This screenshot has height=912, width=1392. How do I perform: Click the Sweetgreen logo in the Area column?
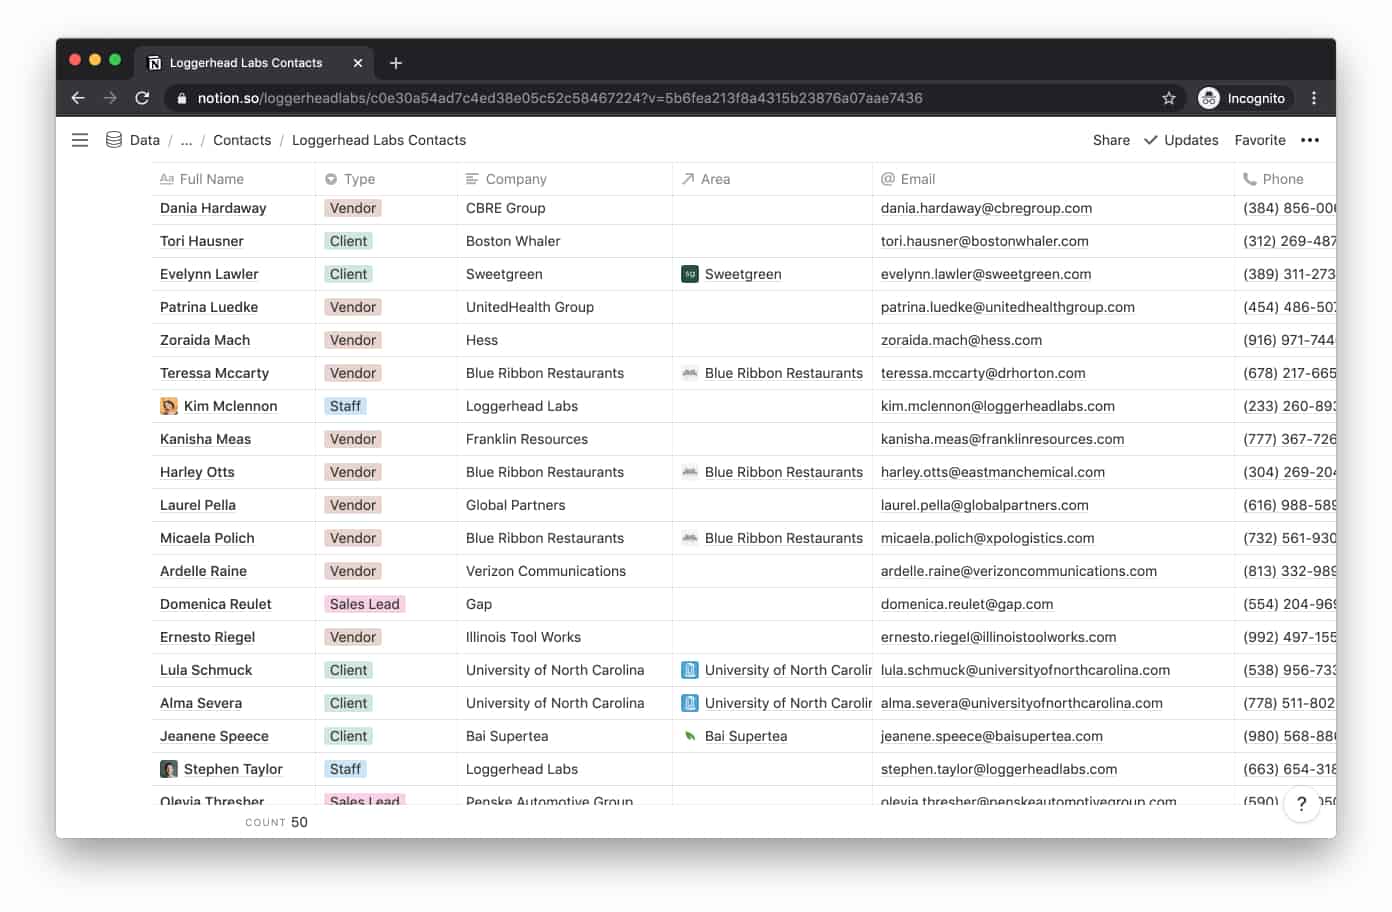tap(689, 273)
